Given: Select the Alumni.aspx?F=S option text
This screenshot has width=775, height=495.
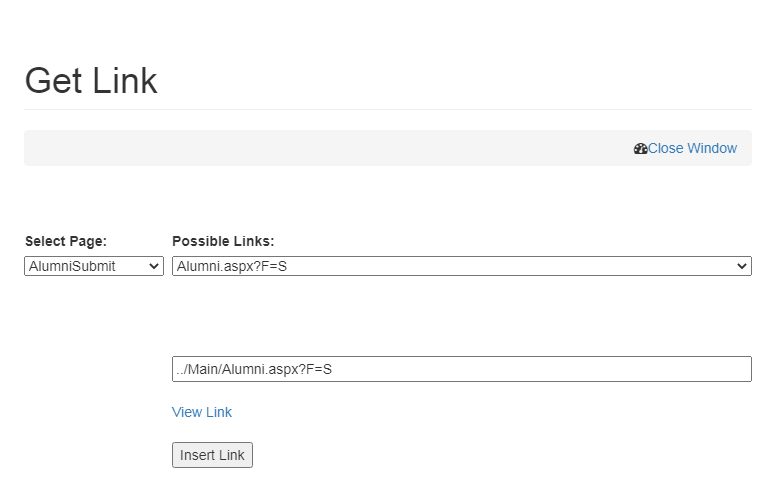Looking at the screenshot, I should pos(232,266).
